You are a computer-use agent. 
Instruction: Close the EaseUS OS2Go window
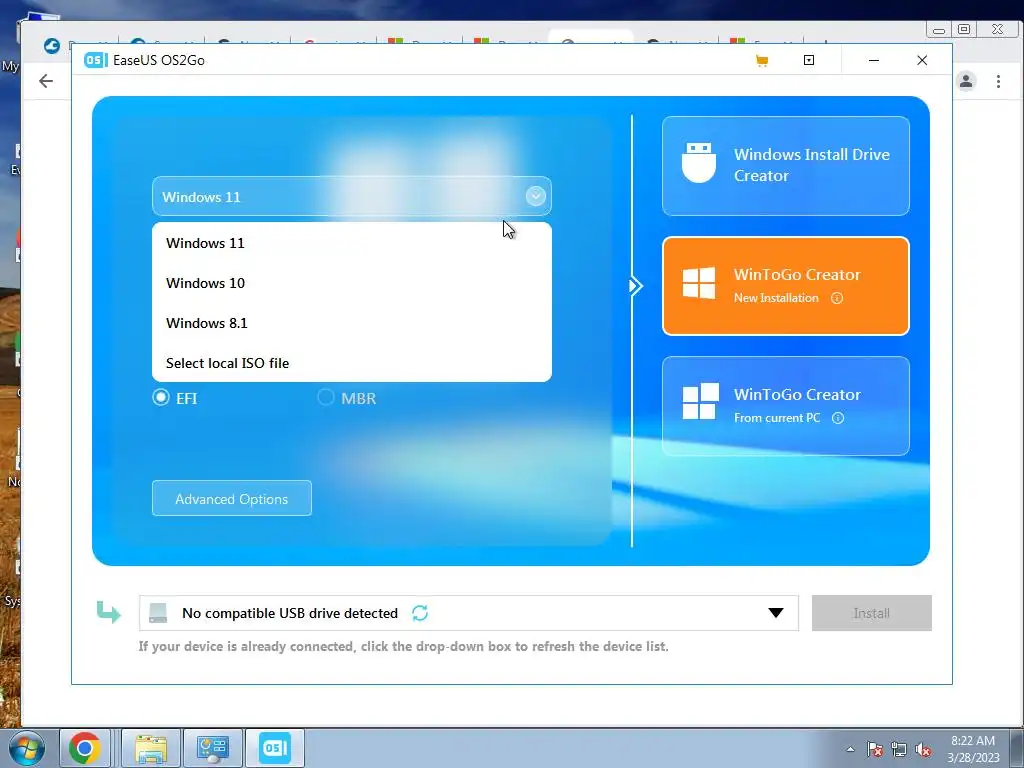tap(921, 60)
